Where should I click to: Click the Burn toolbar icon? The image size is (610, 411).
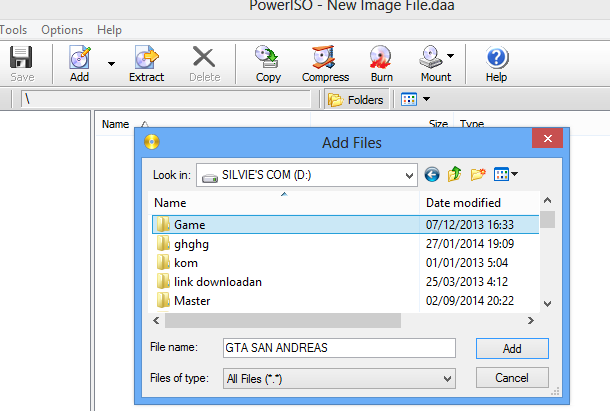380,57
